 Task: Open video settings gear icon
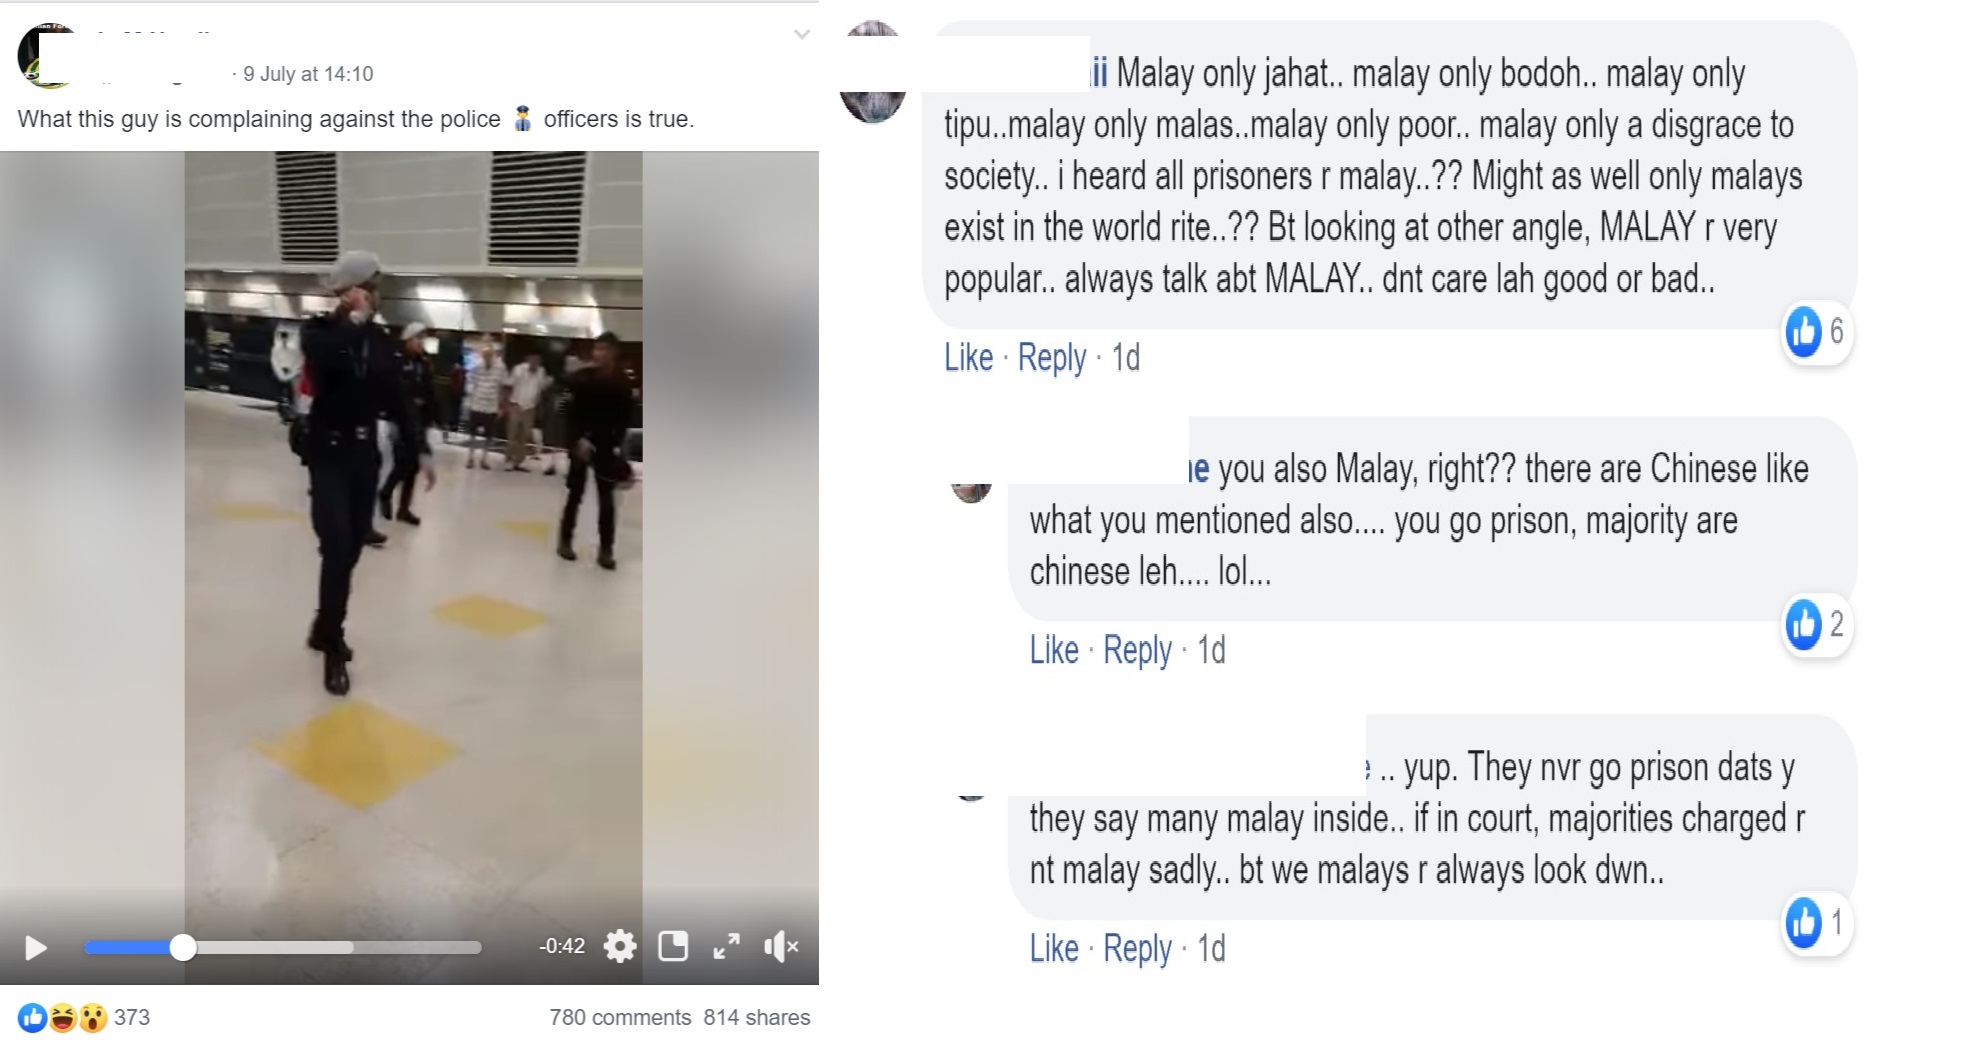pos(620,946)
